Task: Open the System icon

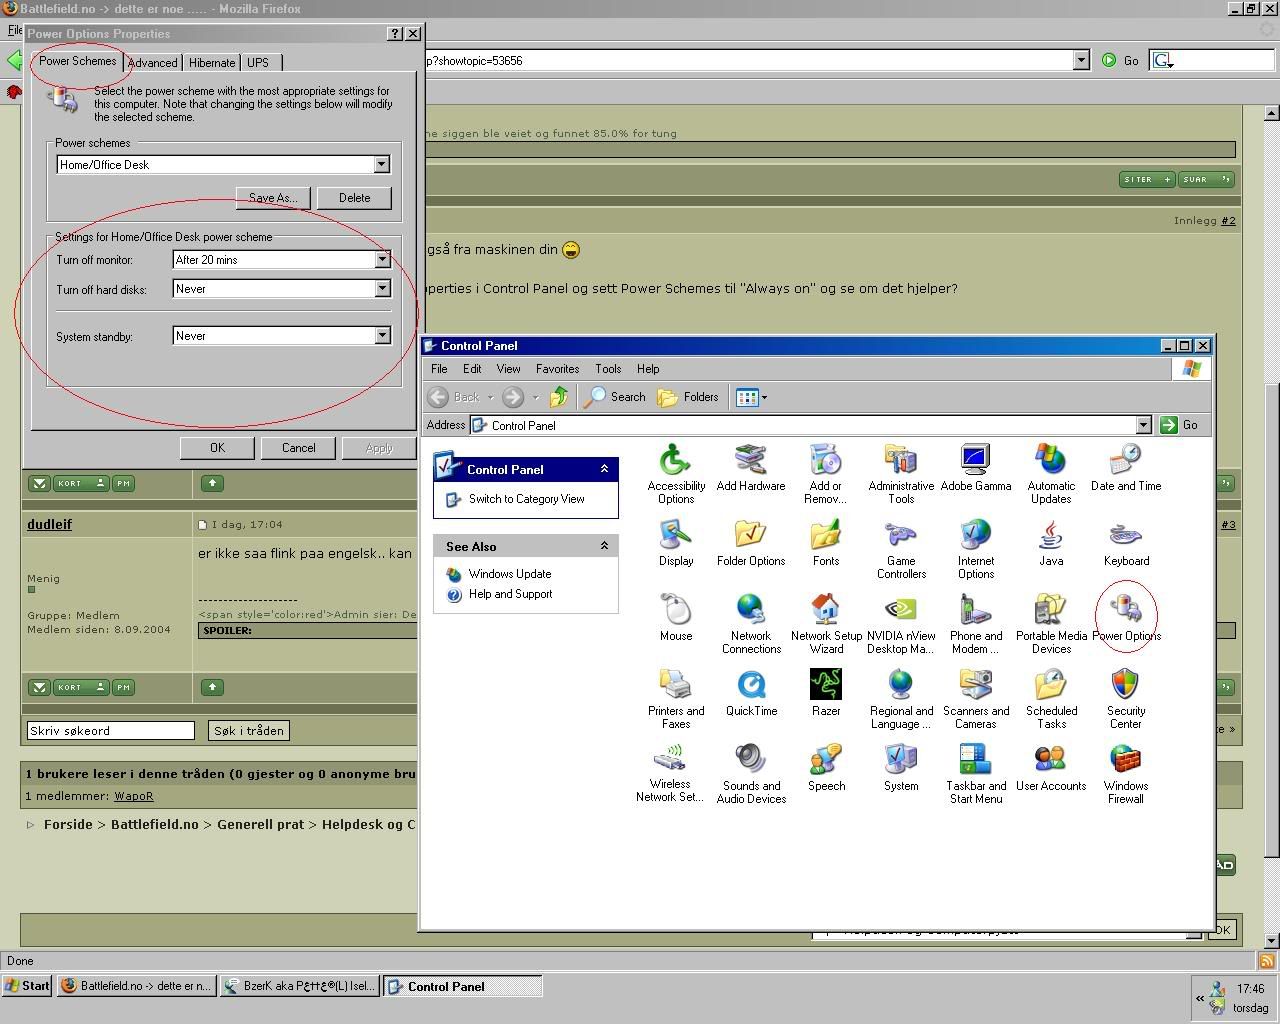Action: tap(901, 768)
